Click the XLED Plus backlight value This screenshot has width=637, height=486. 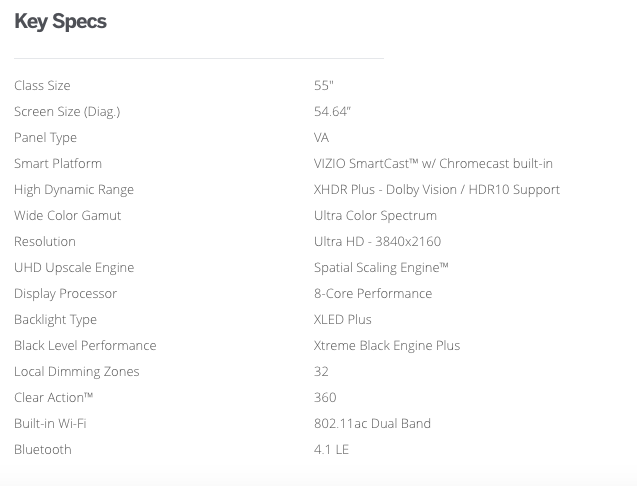pos(343,320)
